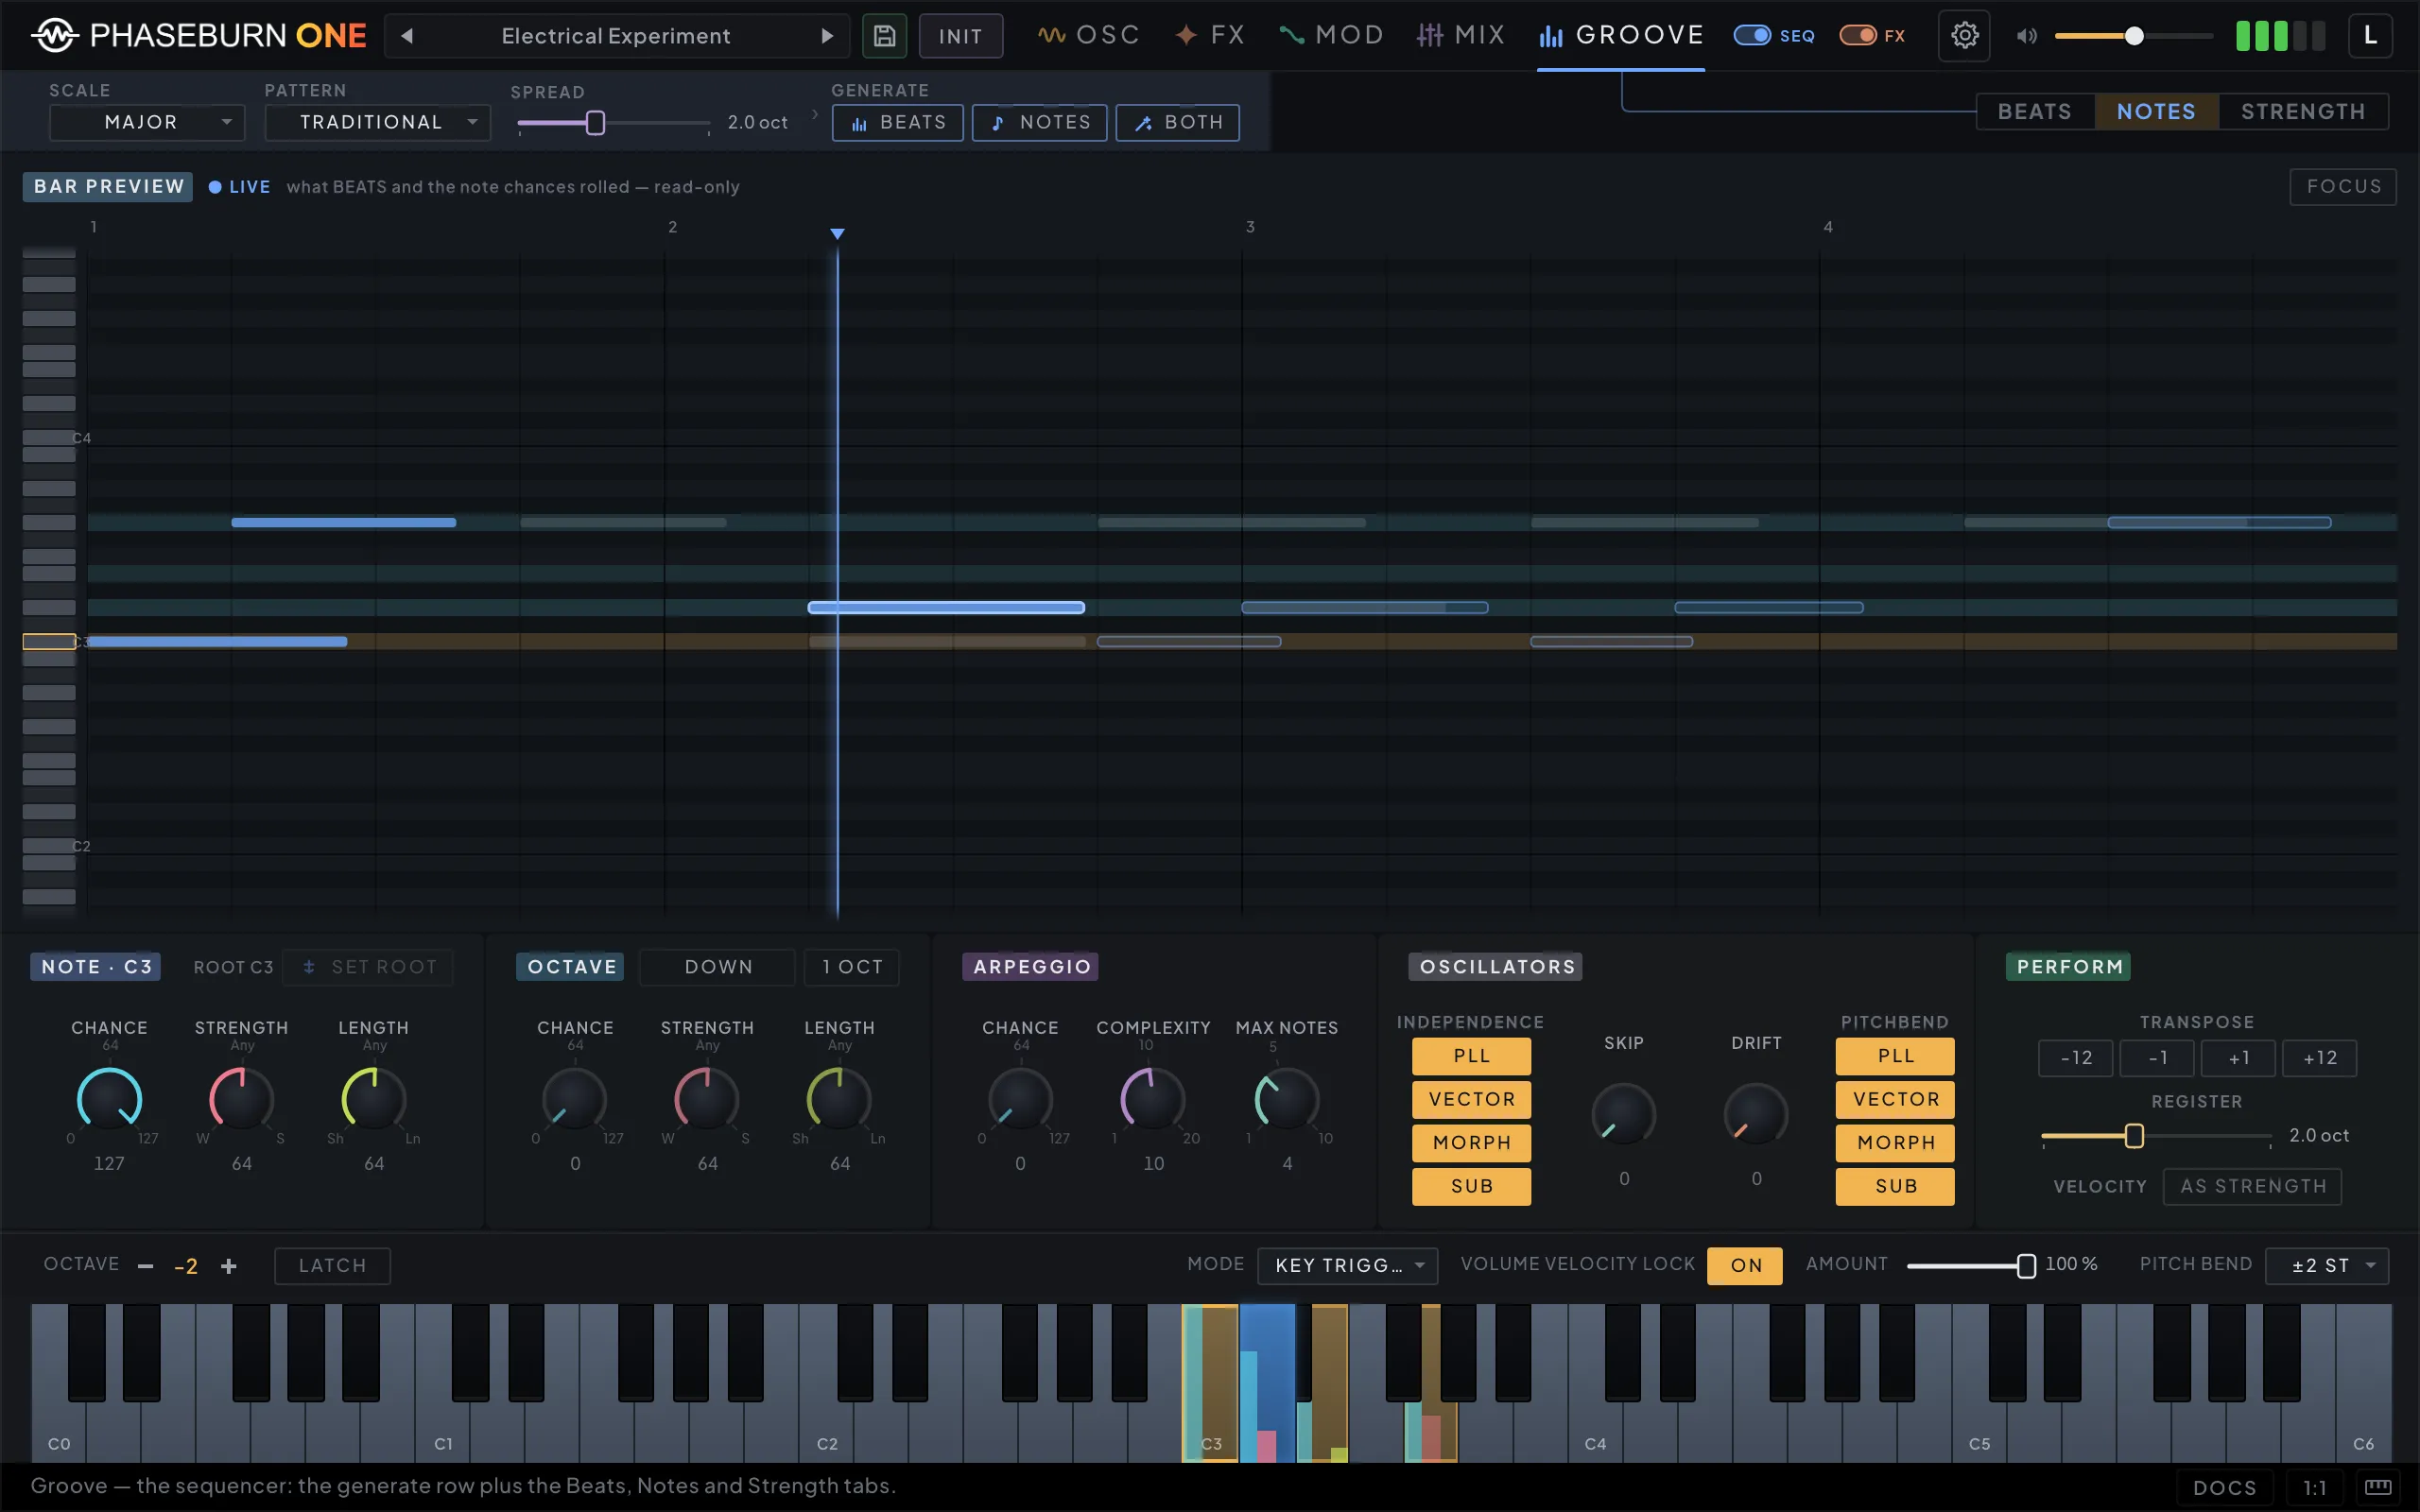Image resolution: width=2420 pixels, height=1512 pixels.
Task: Transpose up with the +1 button
Action: pos(2238,1058)
